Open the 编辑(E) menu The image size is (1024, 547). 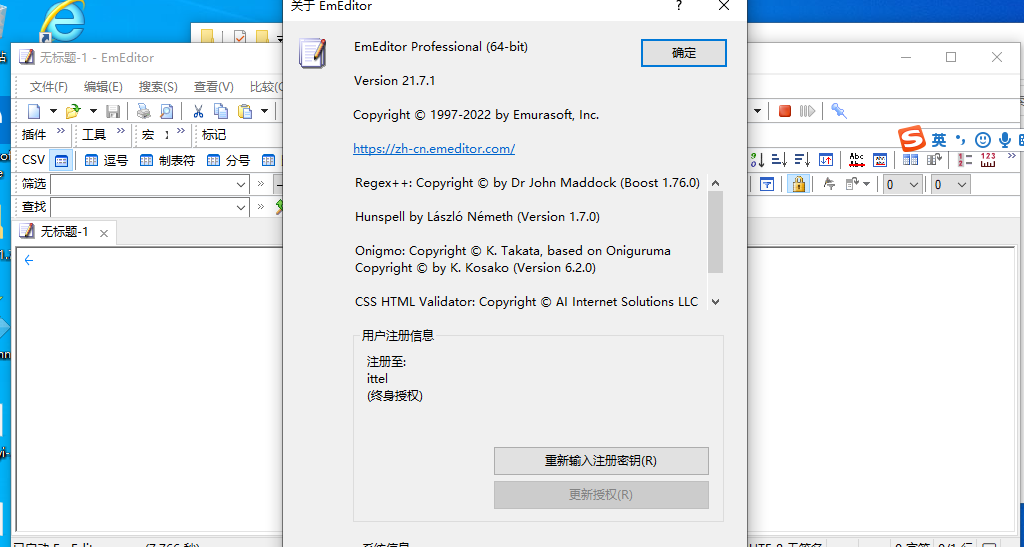point(103,87)
